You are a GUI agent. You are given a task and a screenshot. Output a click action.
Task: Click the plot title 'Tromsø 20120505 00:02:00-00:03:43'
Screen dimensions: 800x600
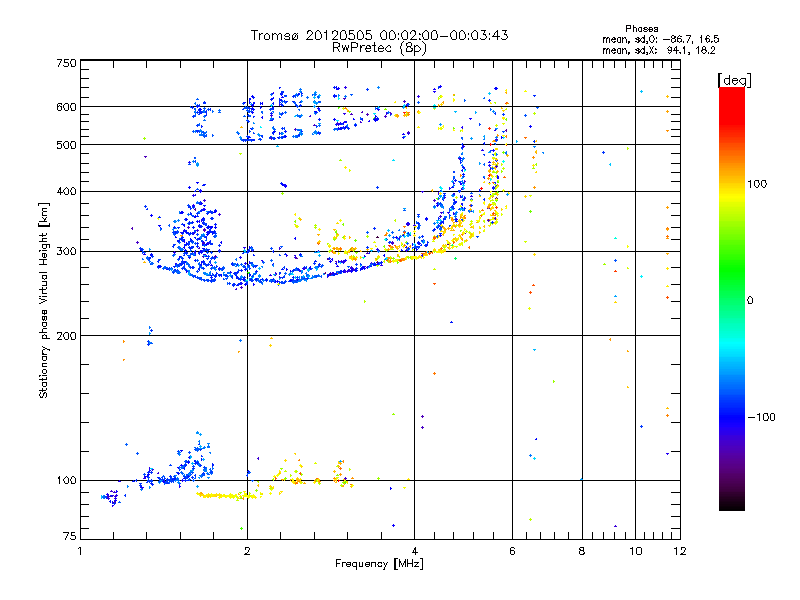click(x=379, y=35)
